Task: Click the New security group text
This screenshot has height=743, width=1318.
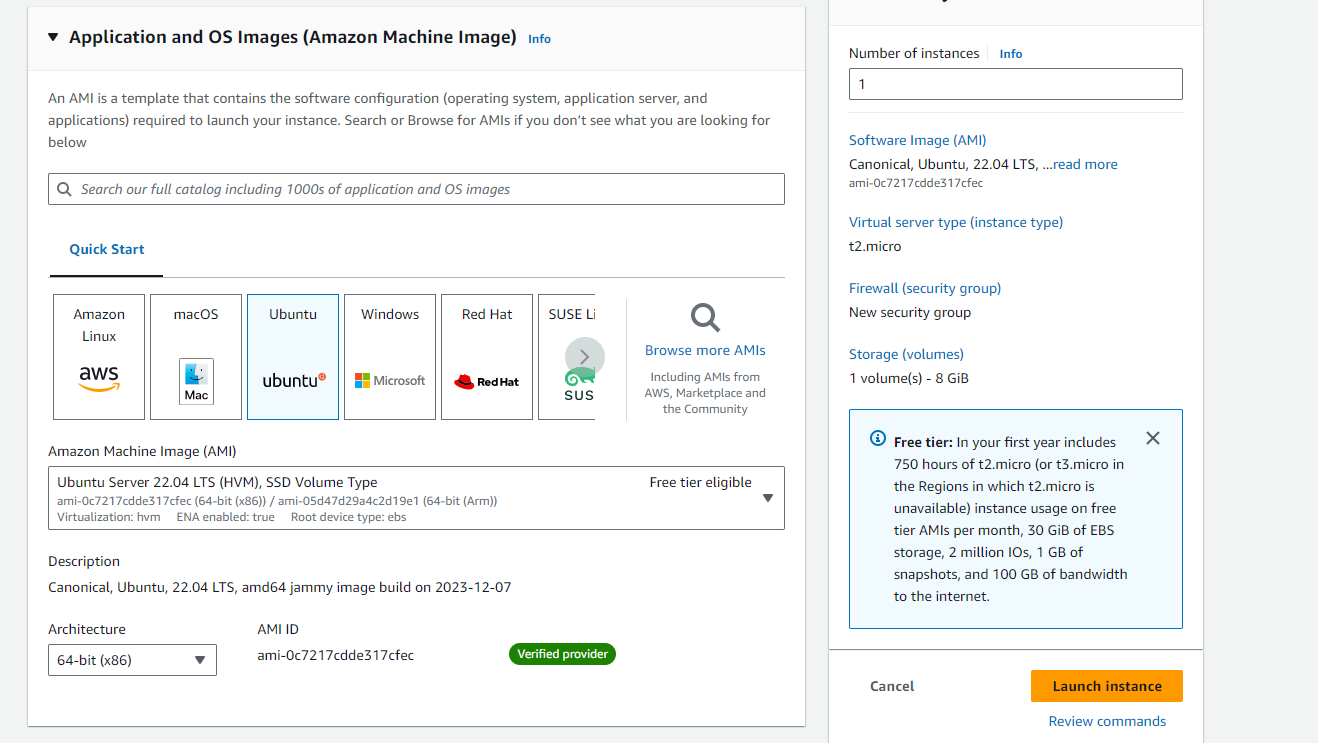Action: click(x=910, y=312)
